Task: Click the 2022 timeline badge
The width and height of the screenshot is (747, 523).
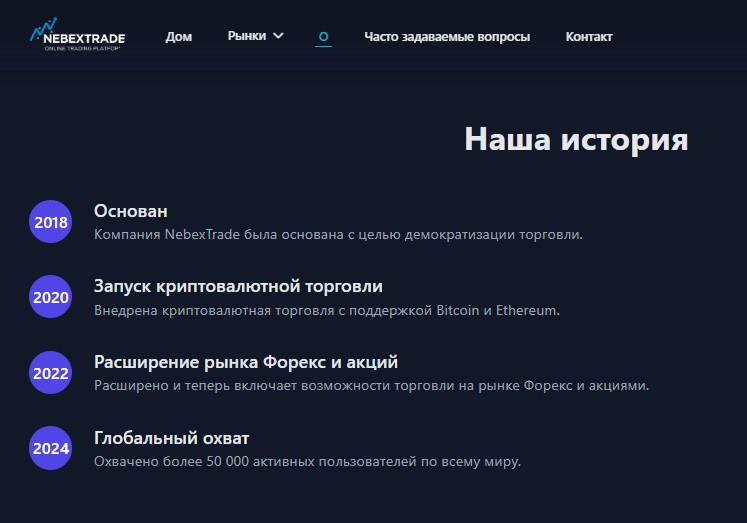Action: [50, 372]
